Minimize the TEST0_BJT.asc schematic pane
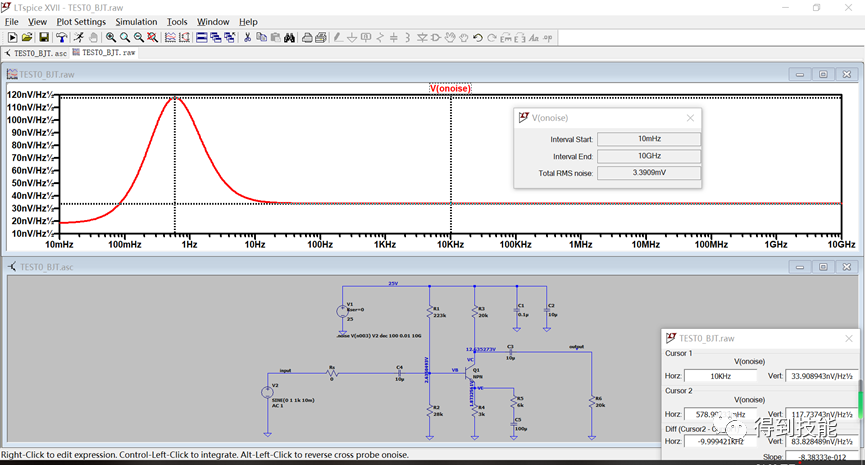The height and width of the screenshot is (465, 865). click(x=799, y=267)
